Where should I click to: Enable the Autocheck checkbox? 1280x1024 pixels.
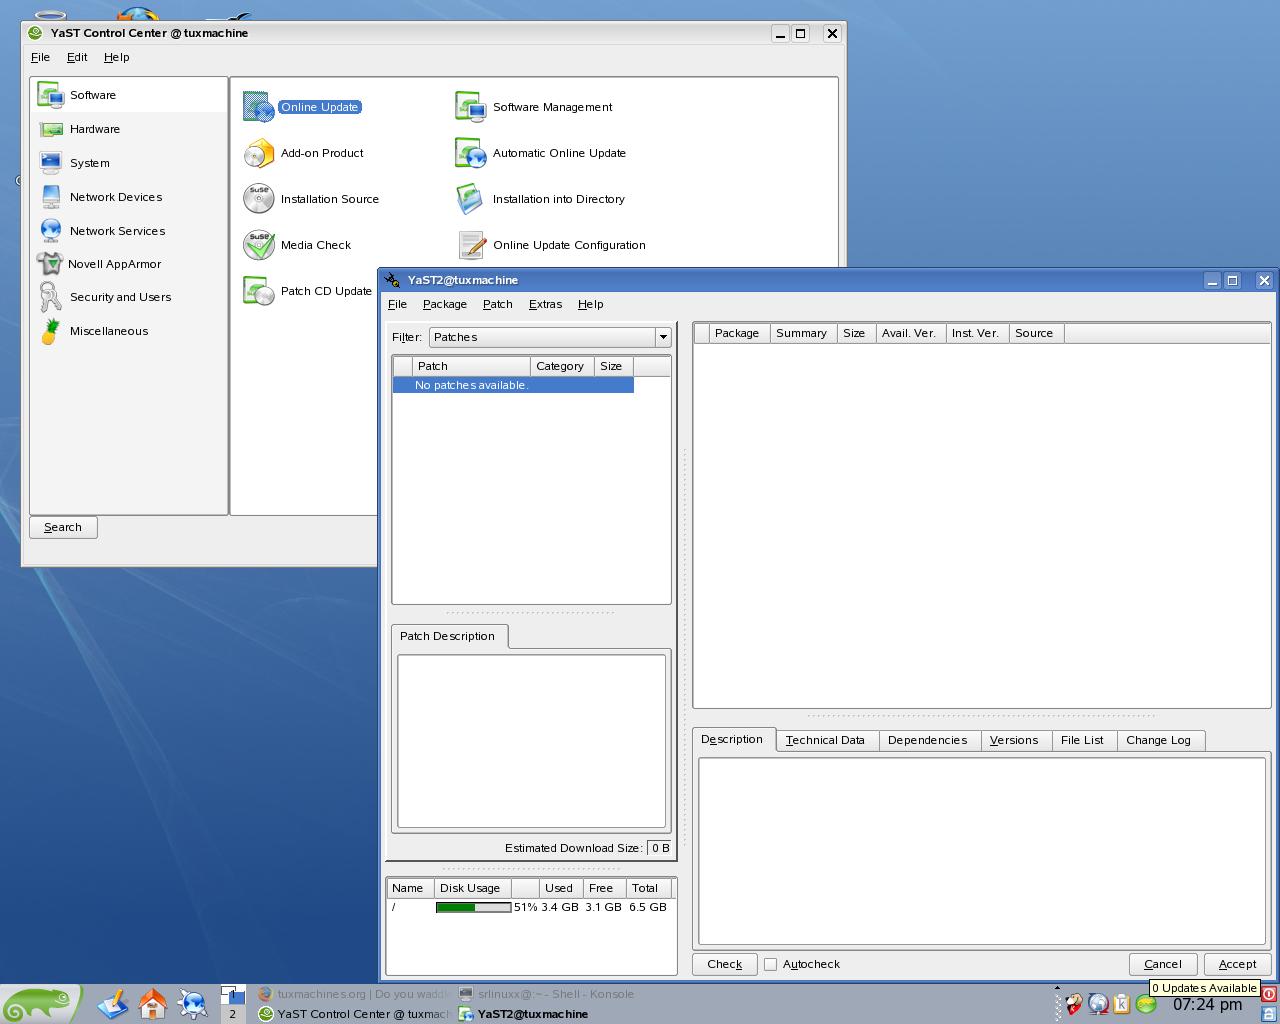coord(770,964)
